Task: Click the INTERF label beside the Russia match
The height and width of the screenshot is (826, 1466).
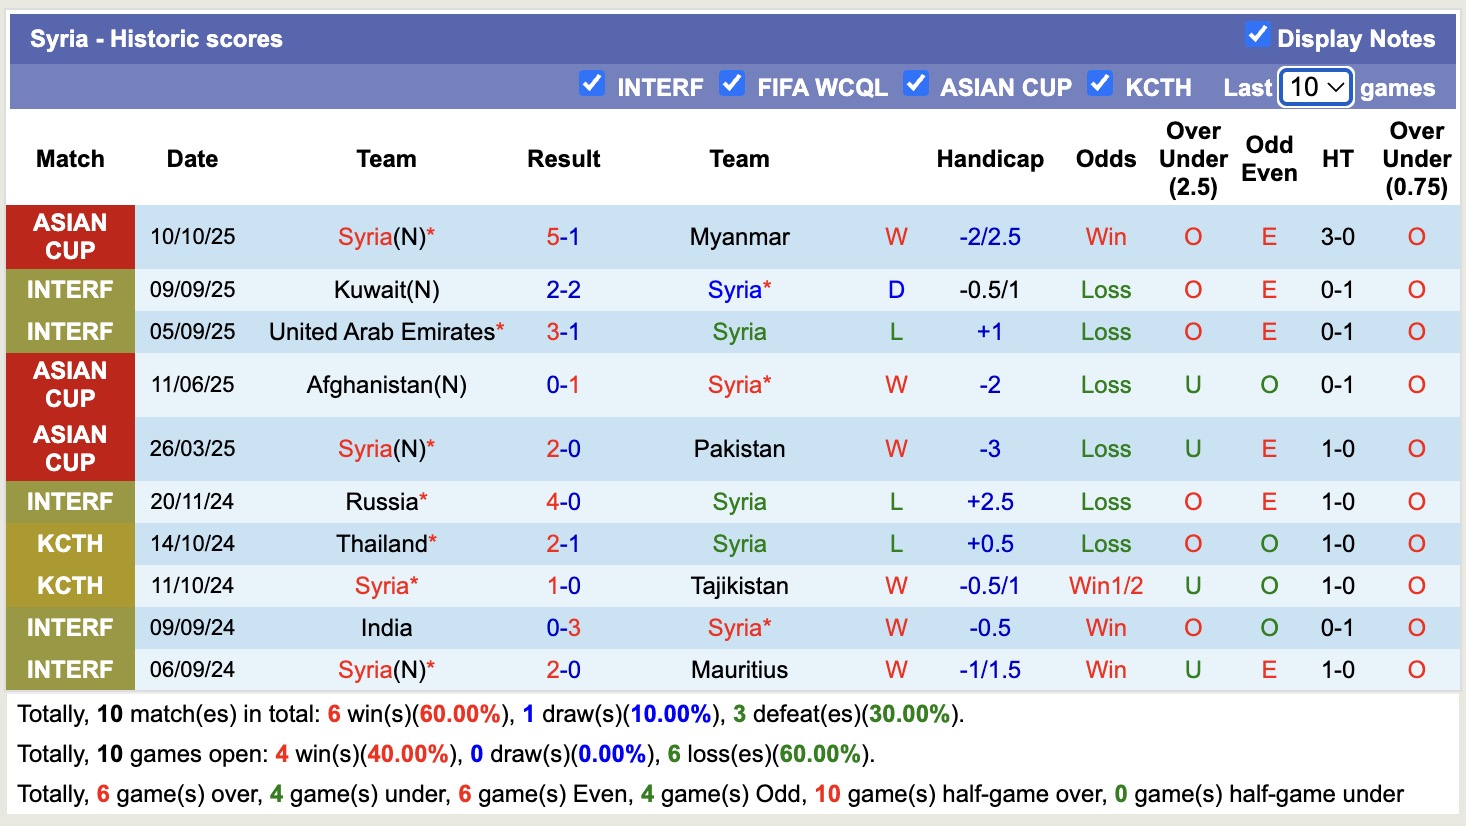Action: tap(69, 501)
